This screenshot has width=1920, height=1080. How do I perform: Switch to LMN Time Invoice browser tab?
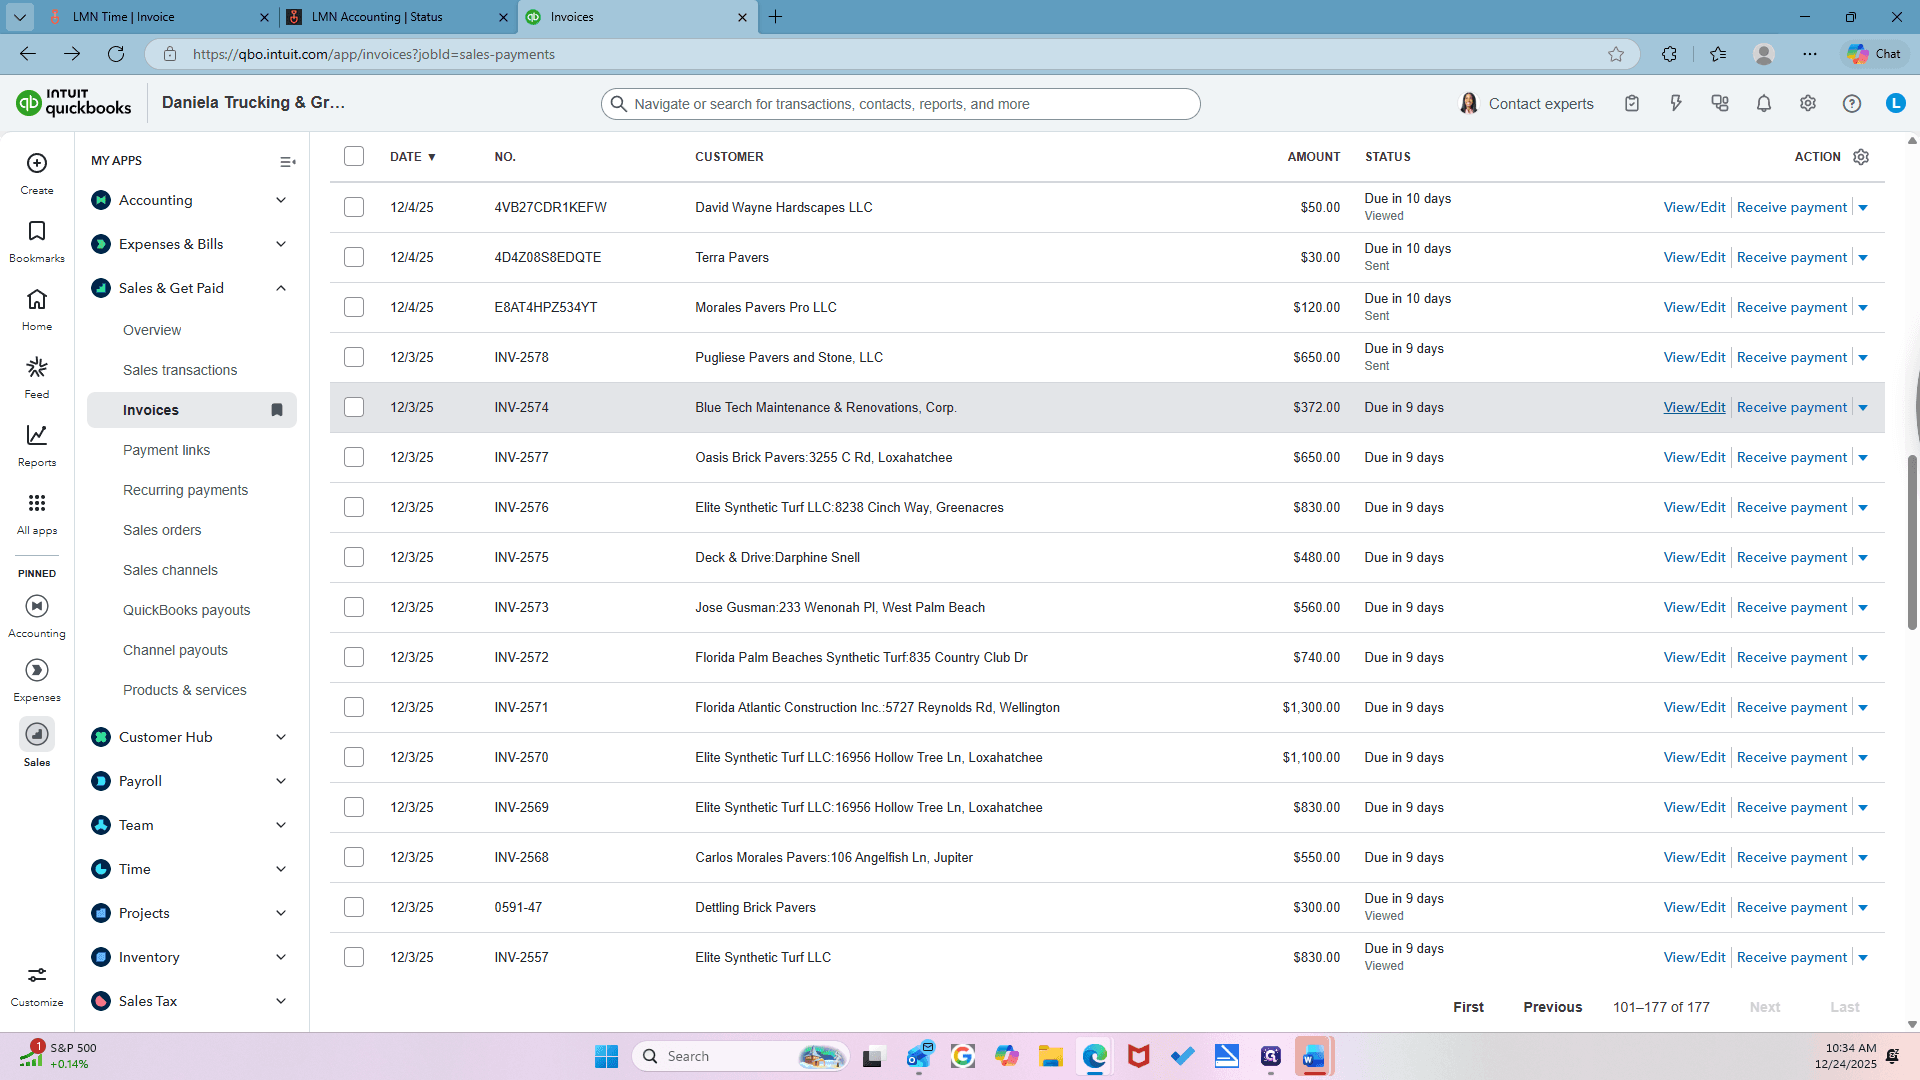[x=160, y=17]
